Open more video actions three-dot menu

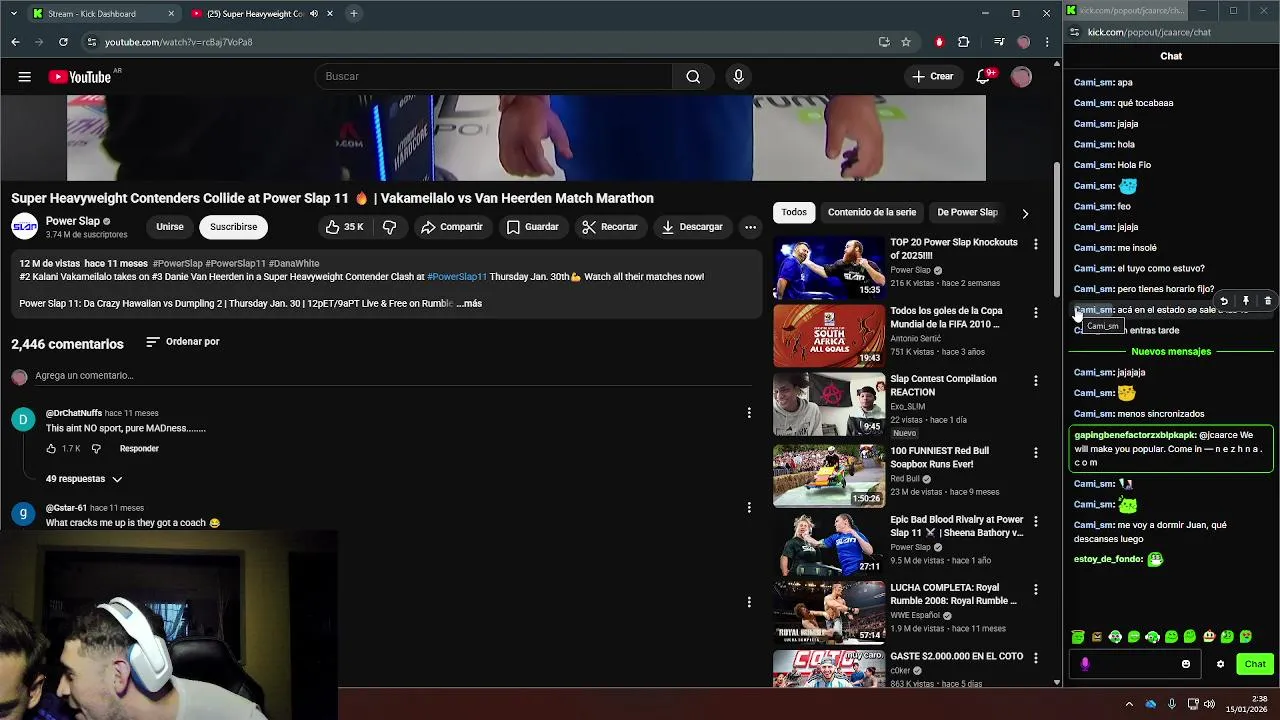[750, 227]
